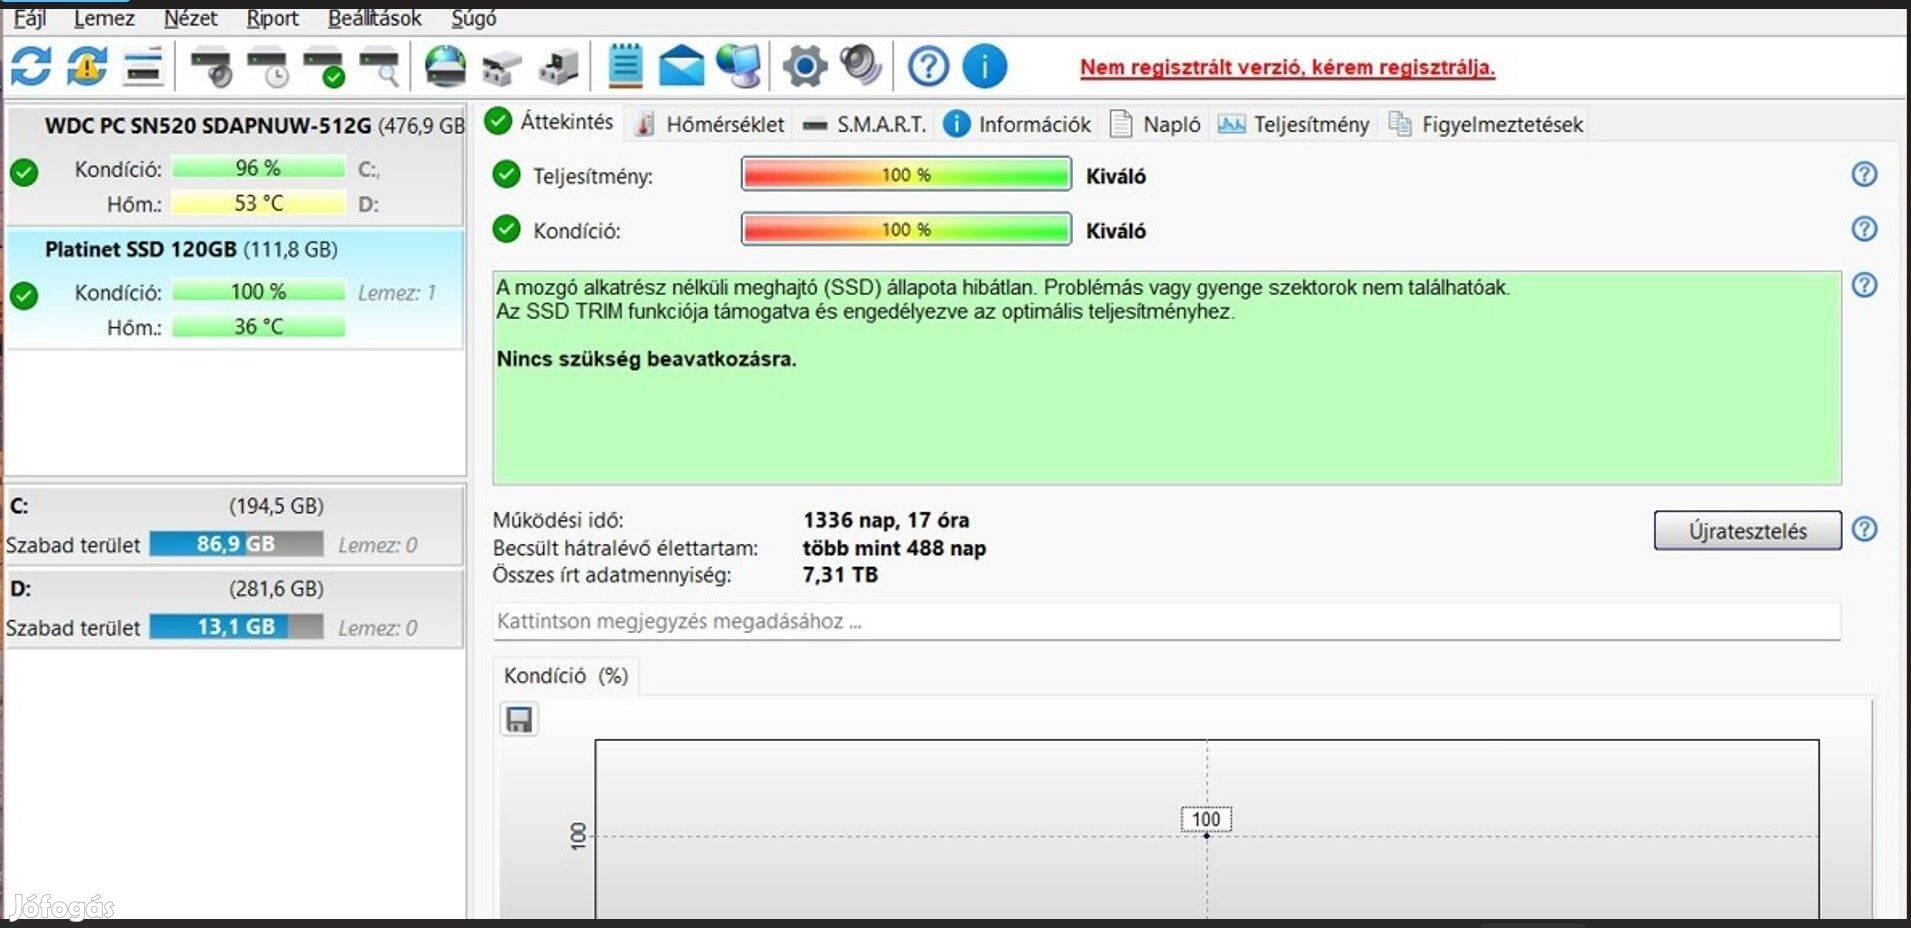Click the 86,9 GB free space bar

236,544
